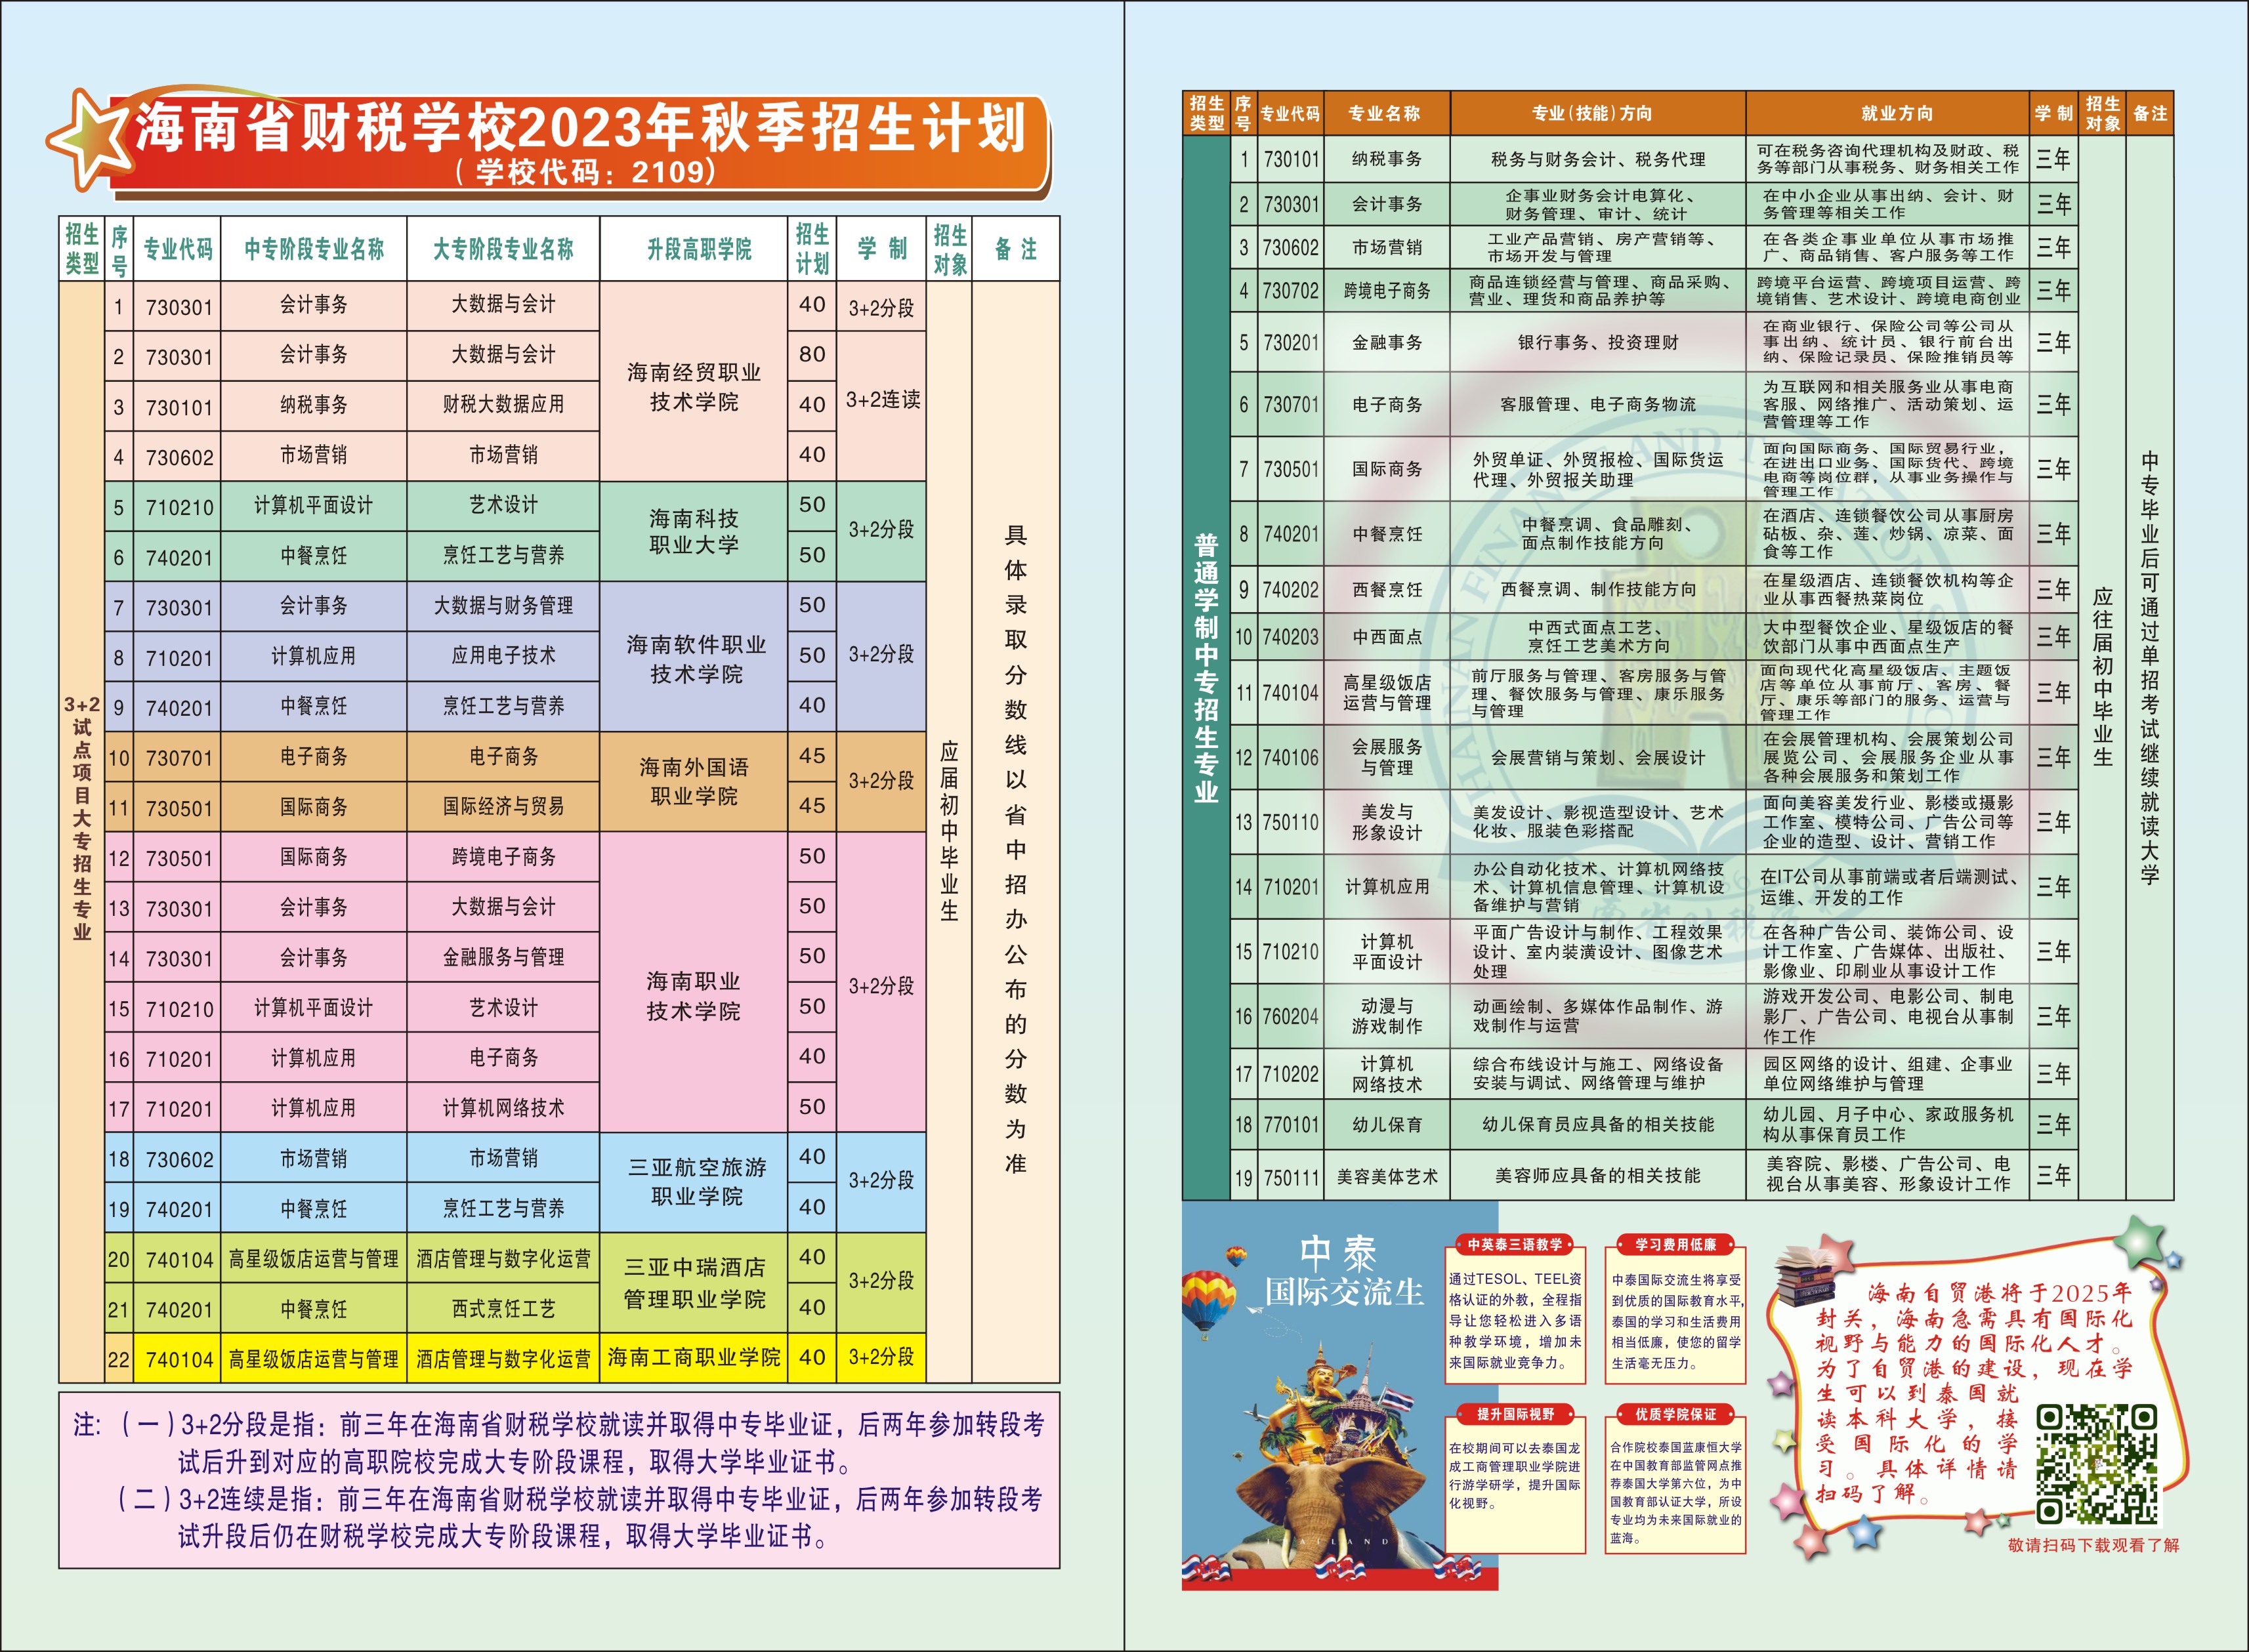2249x1652 pixels.
Task: Click the major code 710202
Action: [1290, 1074]
